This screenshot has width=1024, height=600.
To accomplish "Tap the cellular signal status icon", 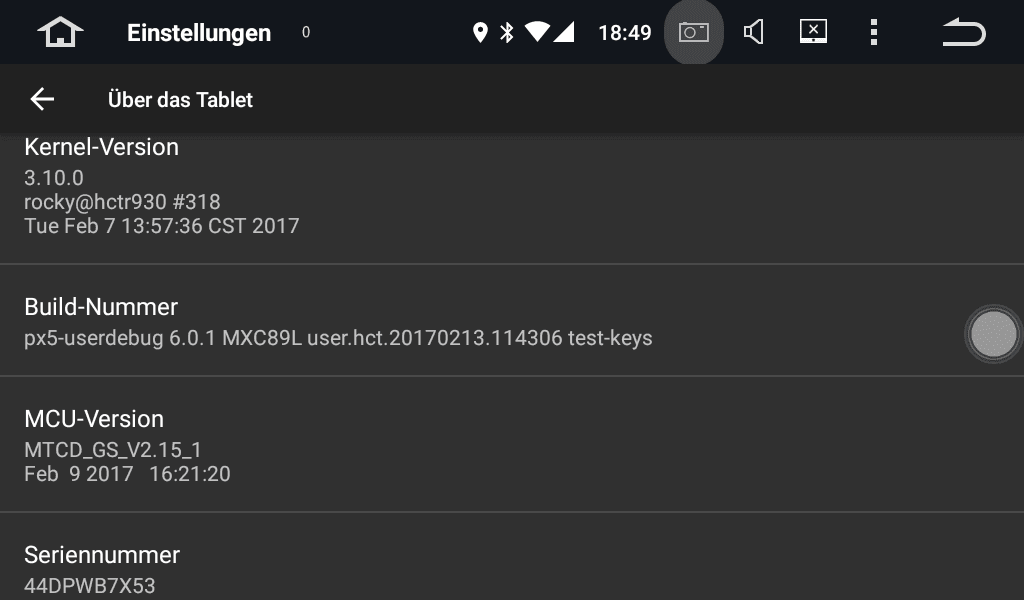I will 564,31.
